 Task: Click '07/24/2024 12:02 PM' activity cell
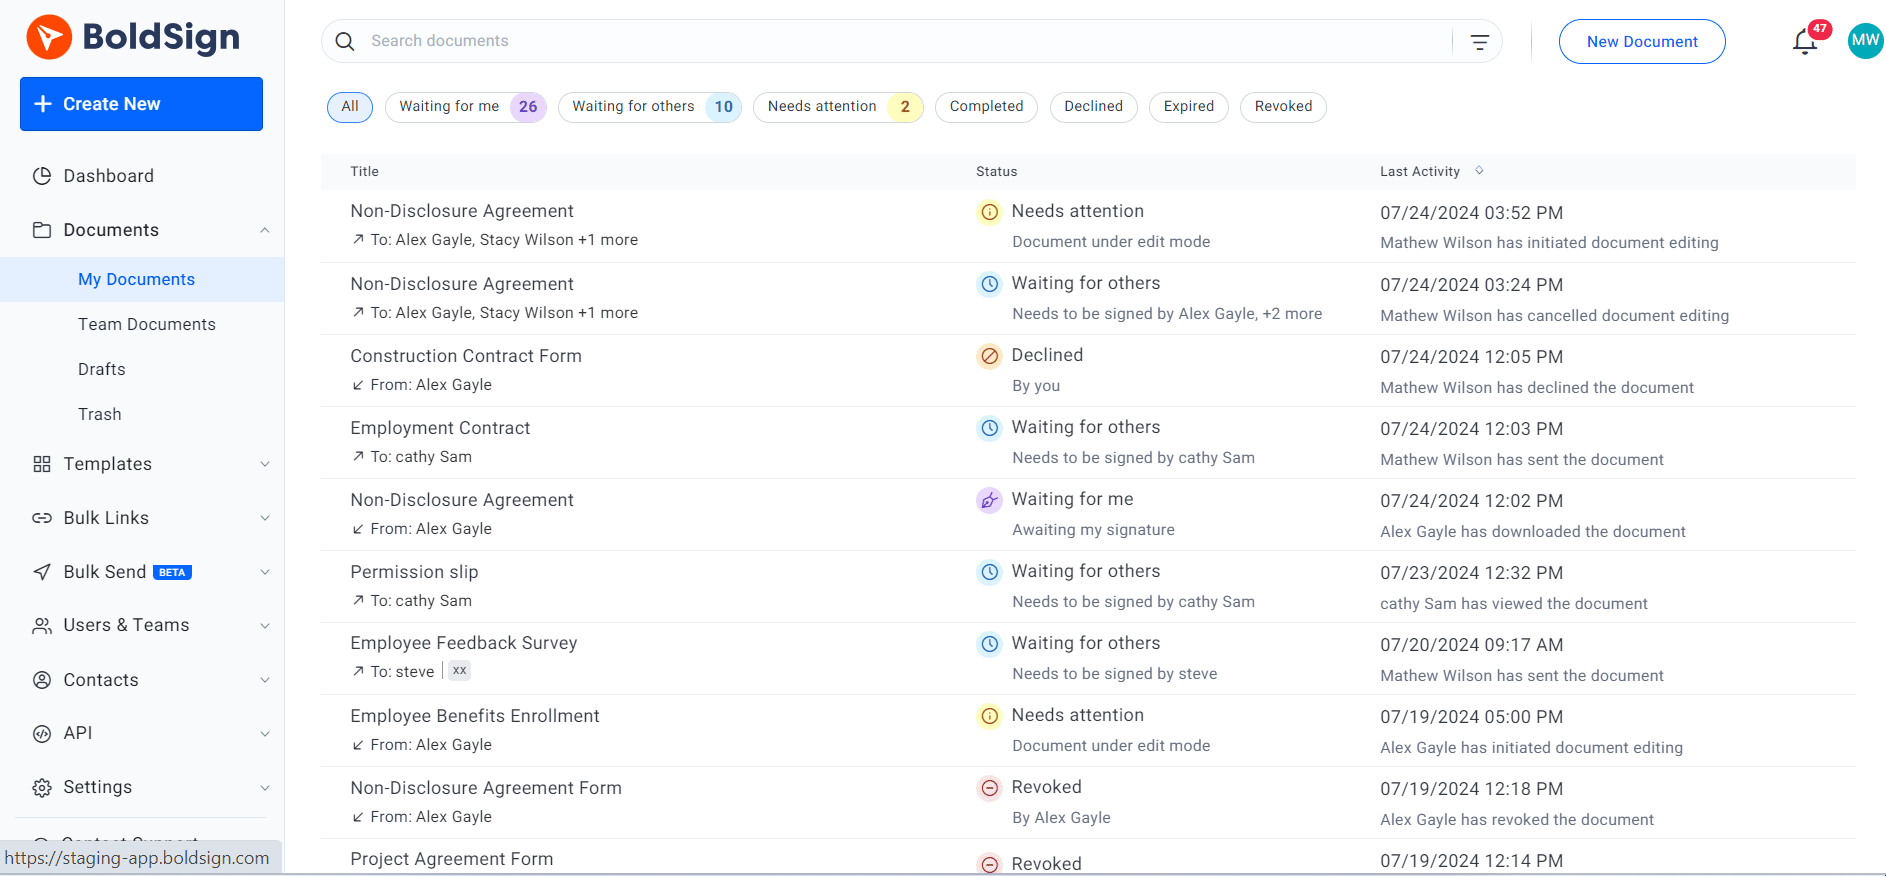(x=1472, y=501)
